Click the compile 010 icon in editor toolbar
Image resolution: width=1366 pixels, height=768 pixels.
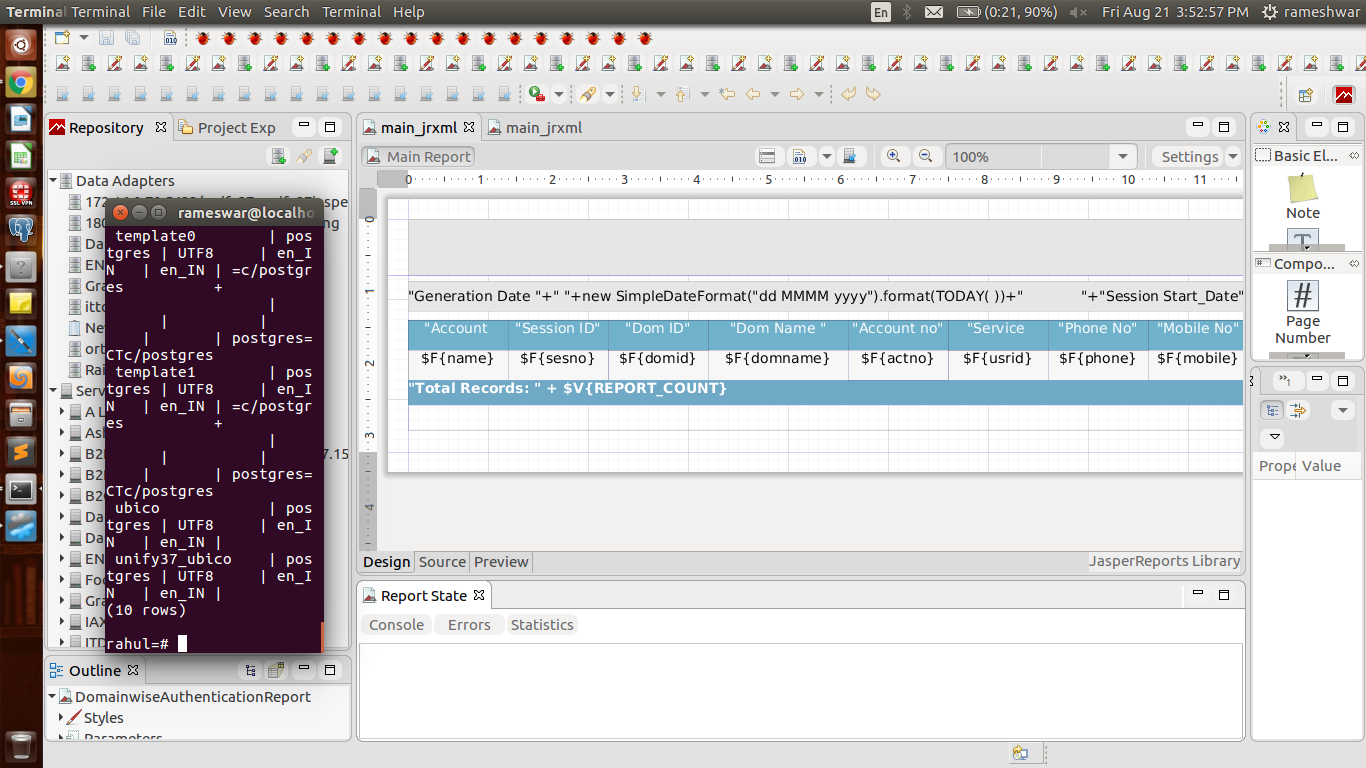[799, 157]
